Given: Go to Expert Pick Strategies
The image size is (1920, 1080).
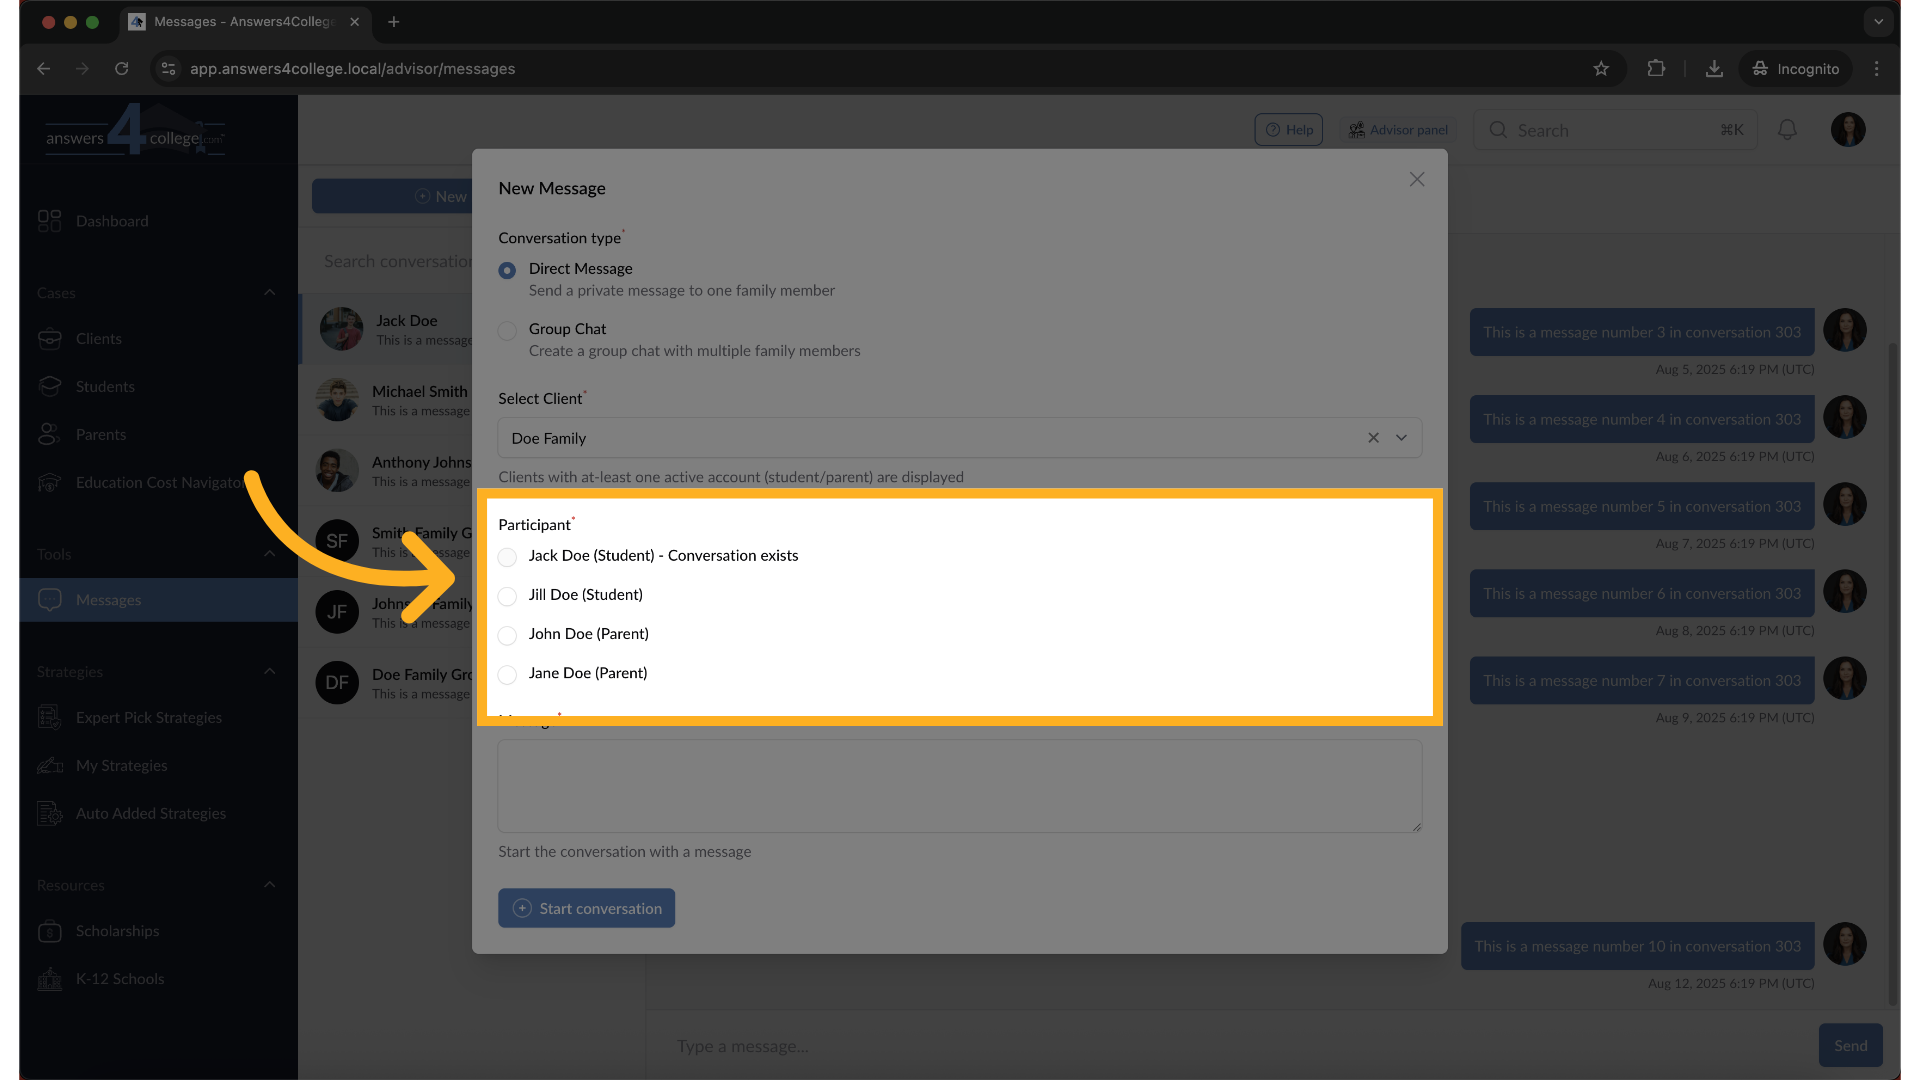Looking at the screenshot, I should click(148, 718).
